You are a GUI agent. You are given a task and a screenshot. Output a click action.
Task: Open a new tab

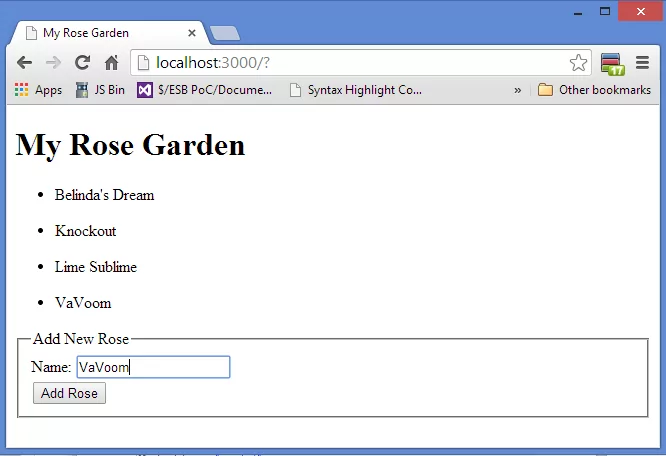click(225, 33)
